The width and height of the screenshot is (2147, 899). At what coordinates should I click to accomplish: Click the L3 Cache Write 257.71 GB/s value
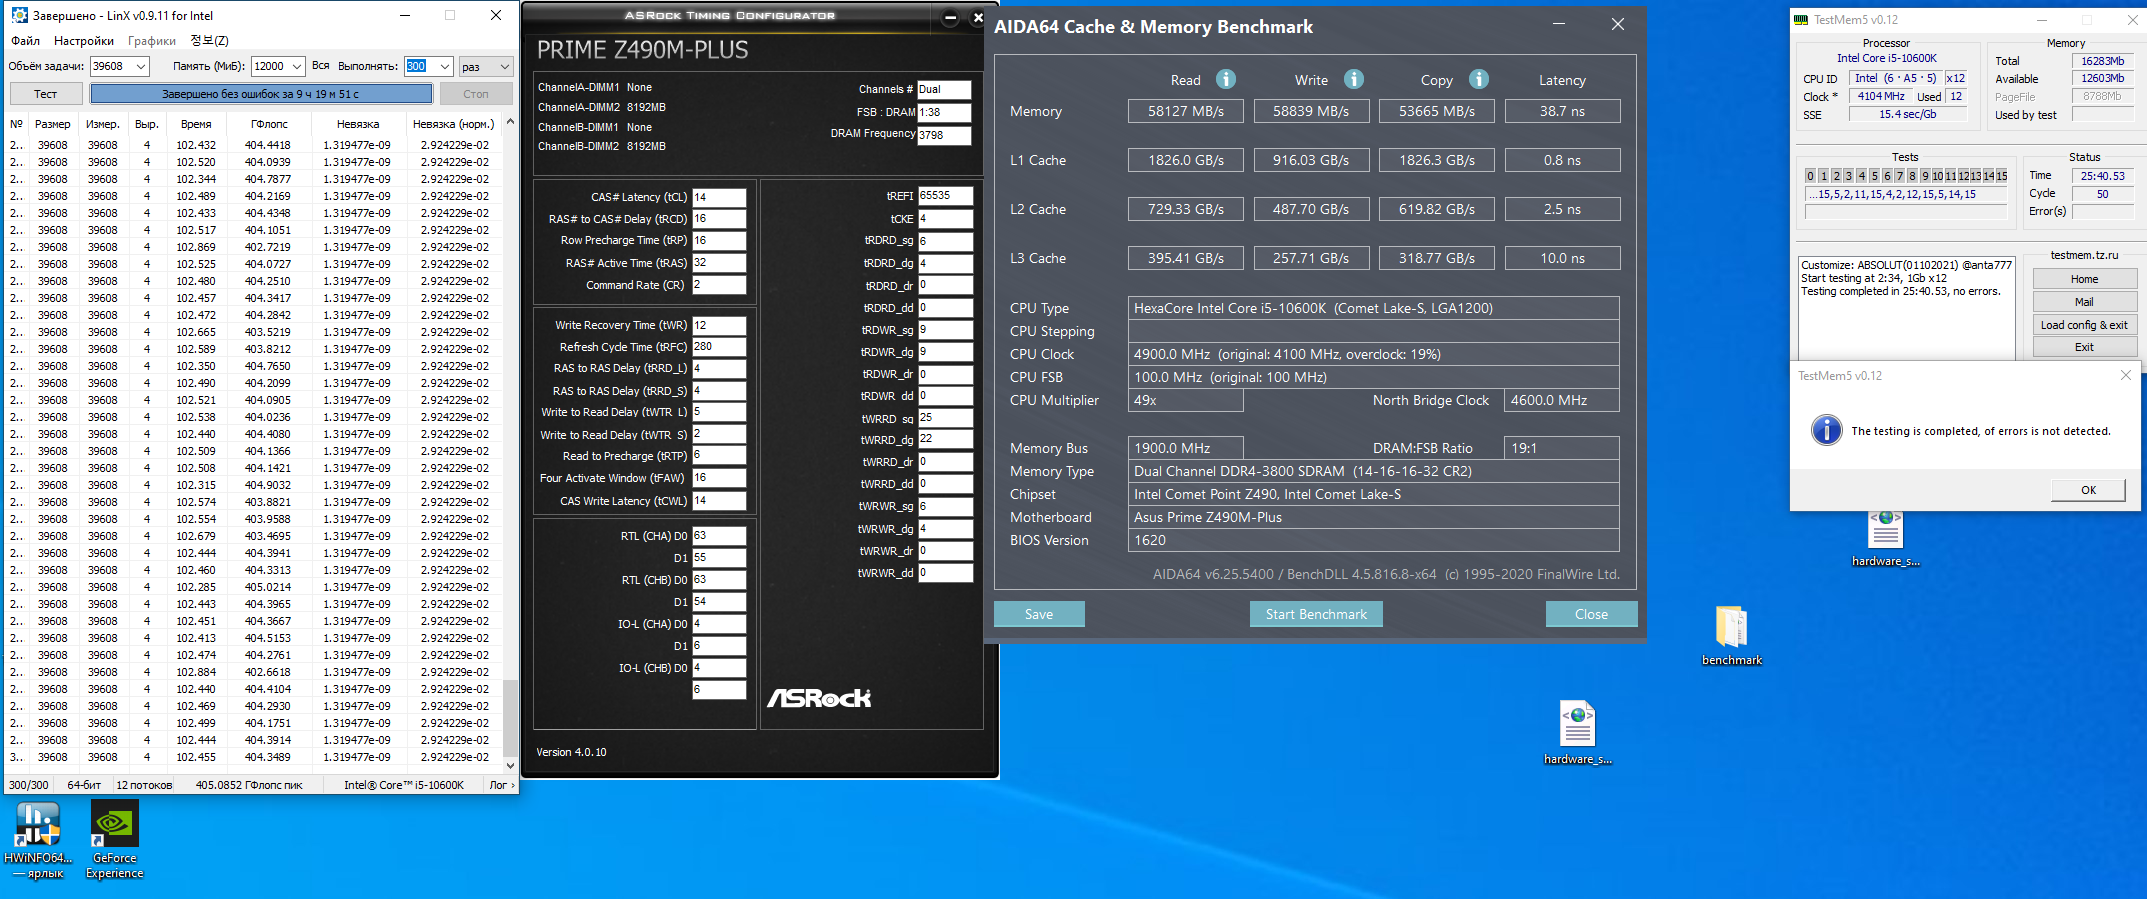tap(1311, 258)
